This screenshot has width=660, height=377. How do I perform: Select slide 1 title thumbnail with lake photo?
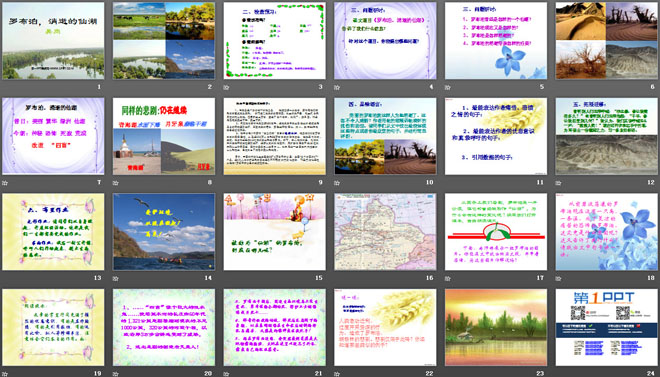(x=53, y=41)
